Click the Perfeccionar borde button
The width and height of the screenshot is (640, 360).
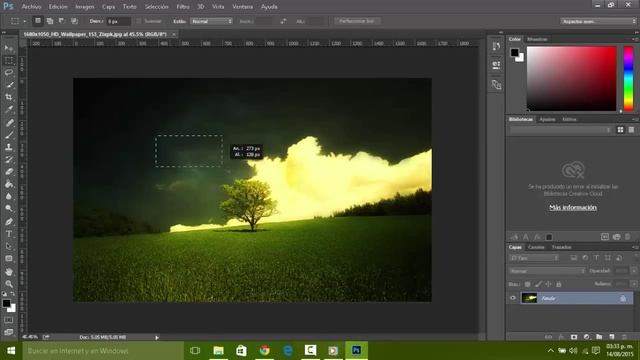357,21
